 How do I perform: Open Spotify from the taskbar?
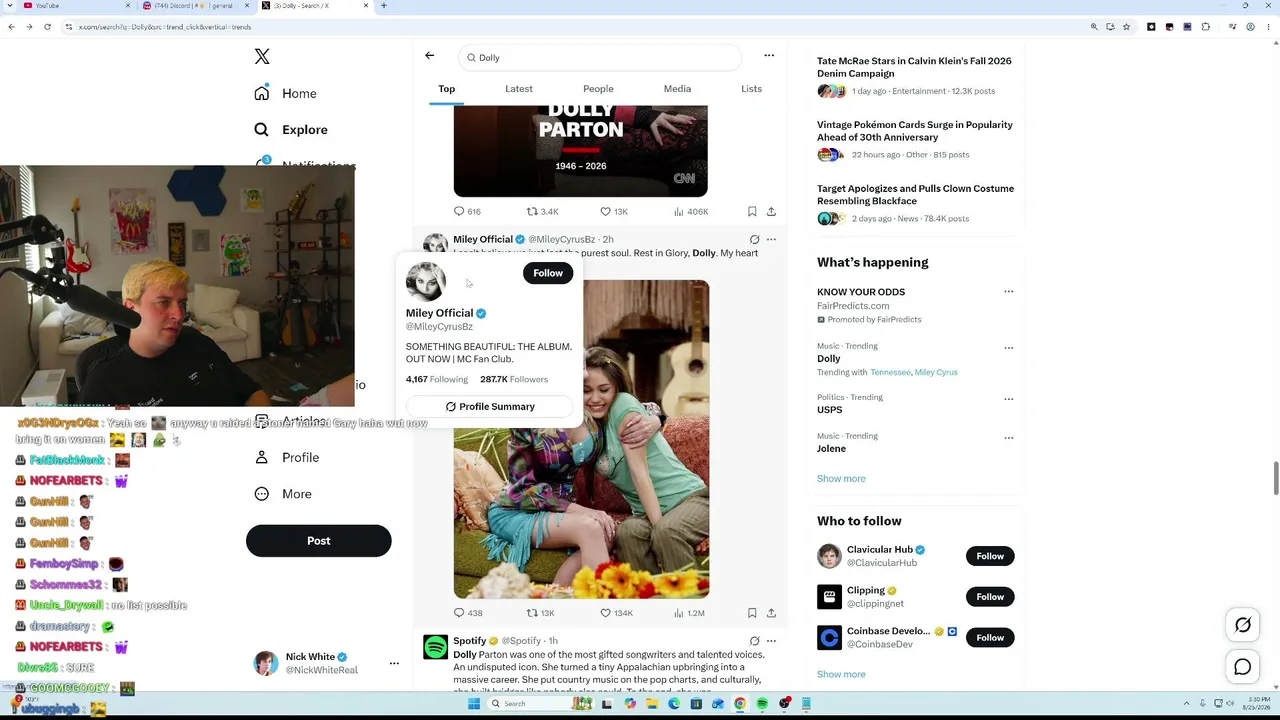[x=762, y=704]
